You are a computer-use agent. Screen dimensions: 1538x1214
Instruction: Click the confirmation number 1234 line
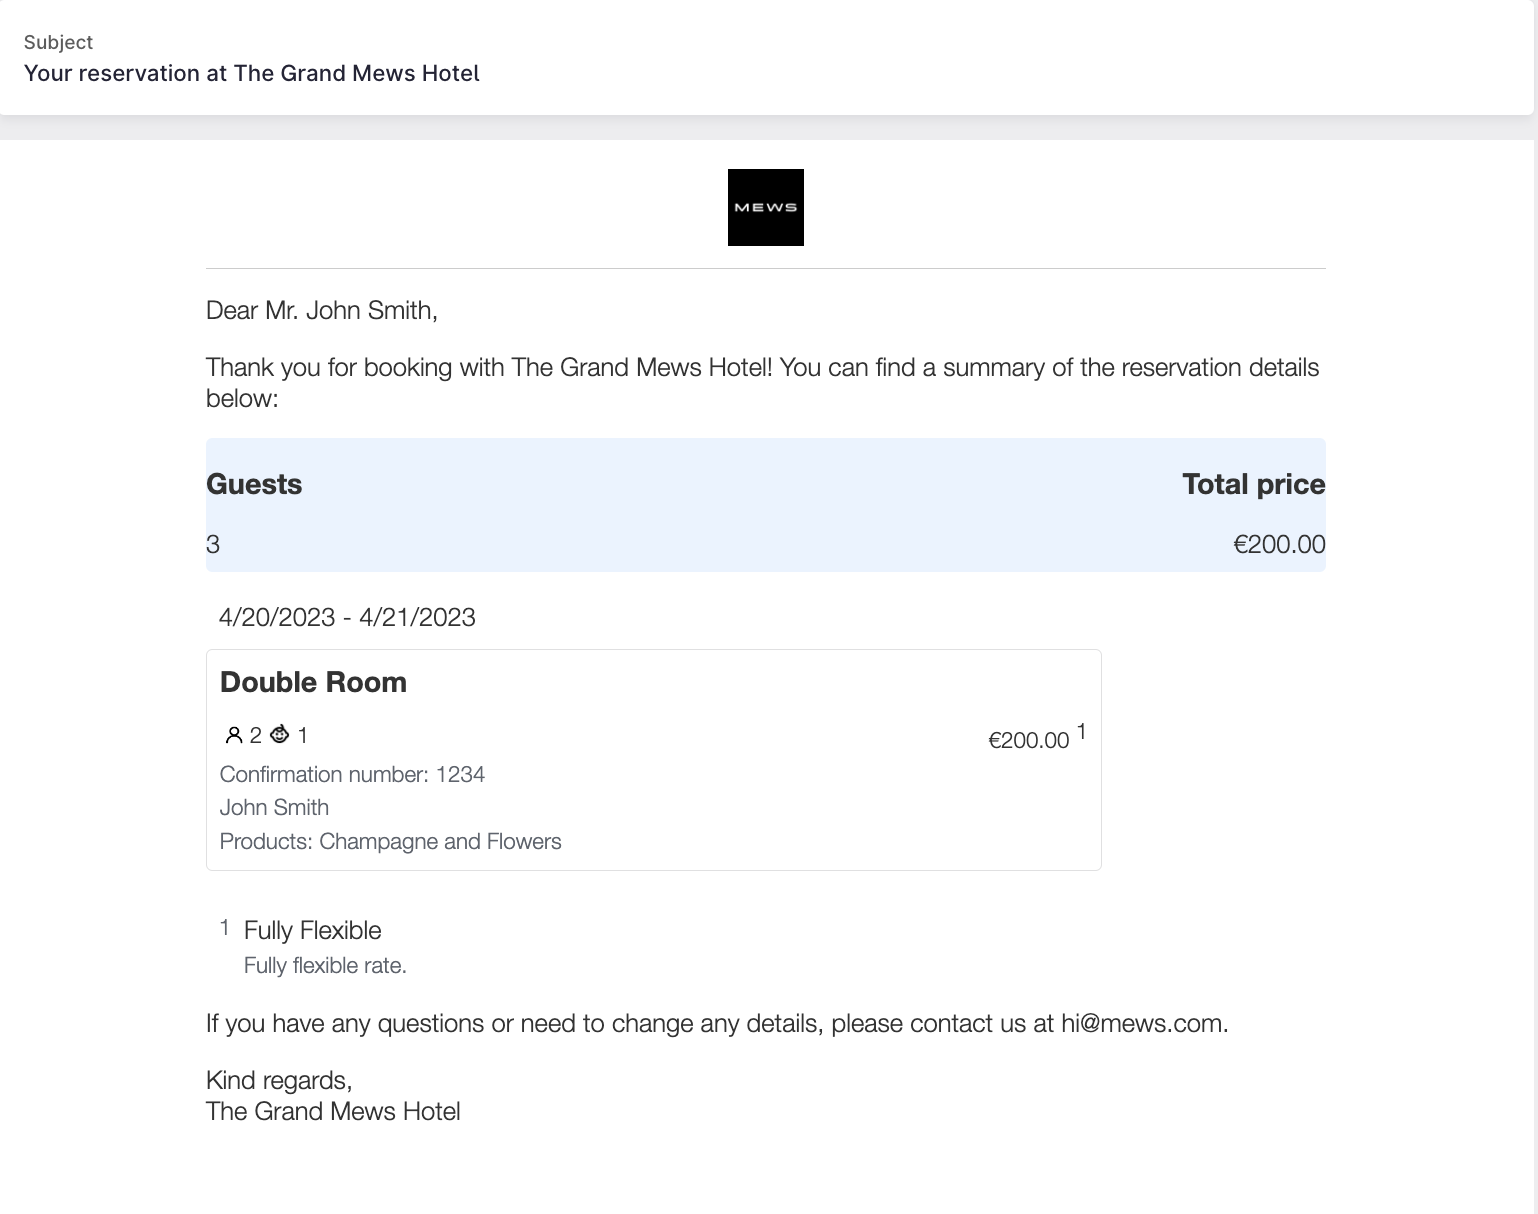(352, 774)
